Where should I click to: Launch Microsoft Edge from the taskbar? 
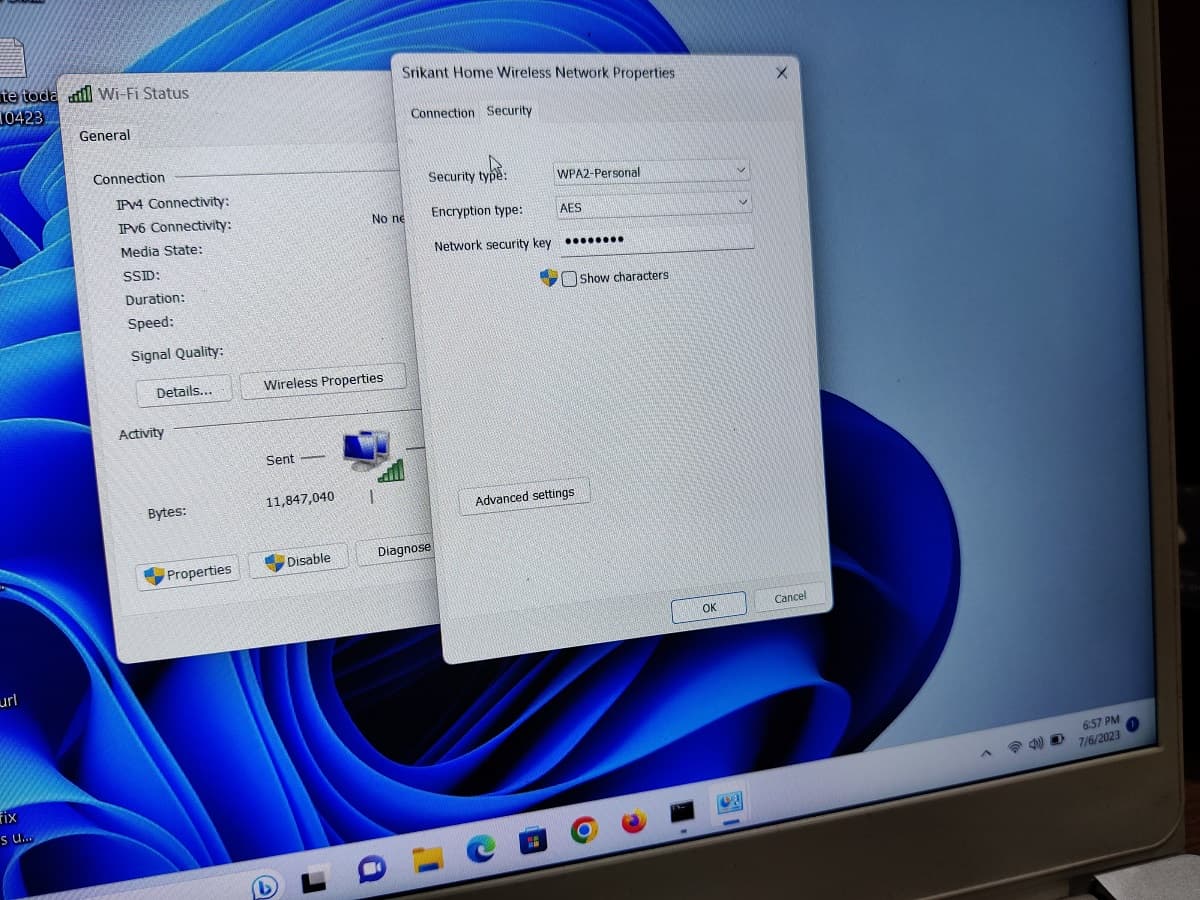coord(481,849)
